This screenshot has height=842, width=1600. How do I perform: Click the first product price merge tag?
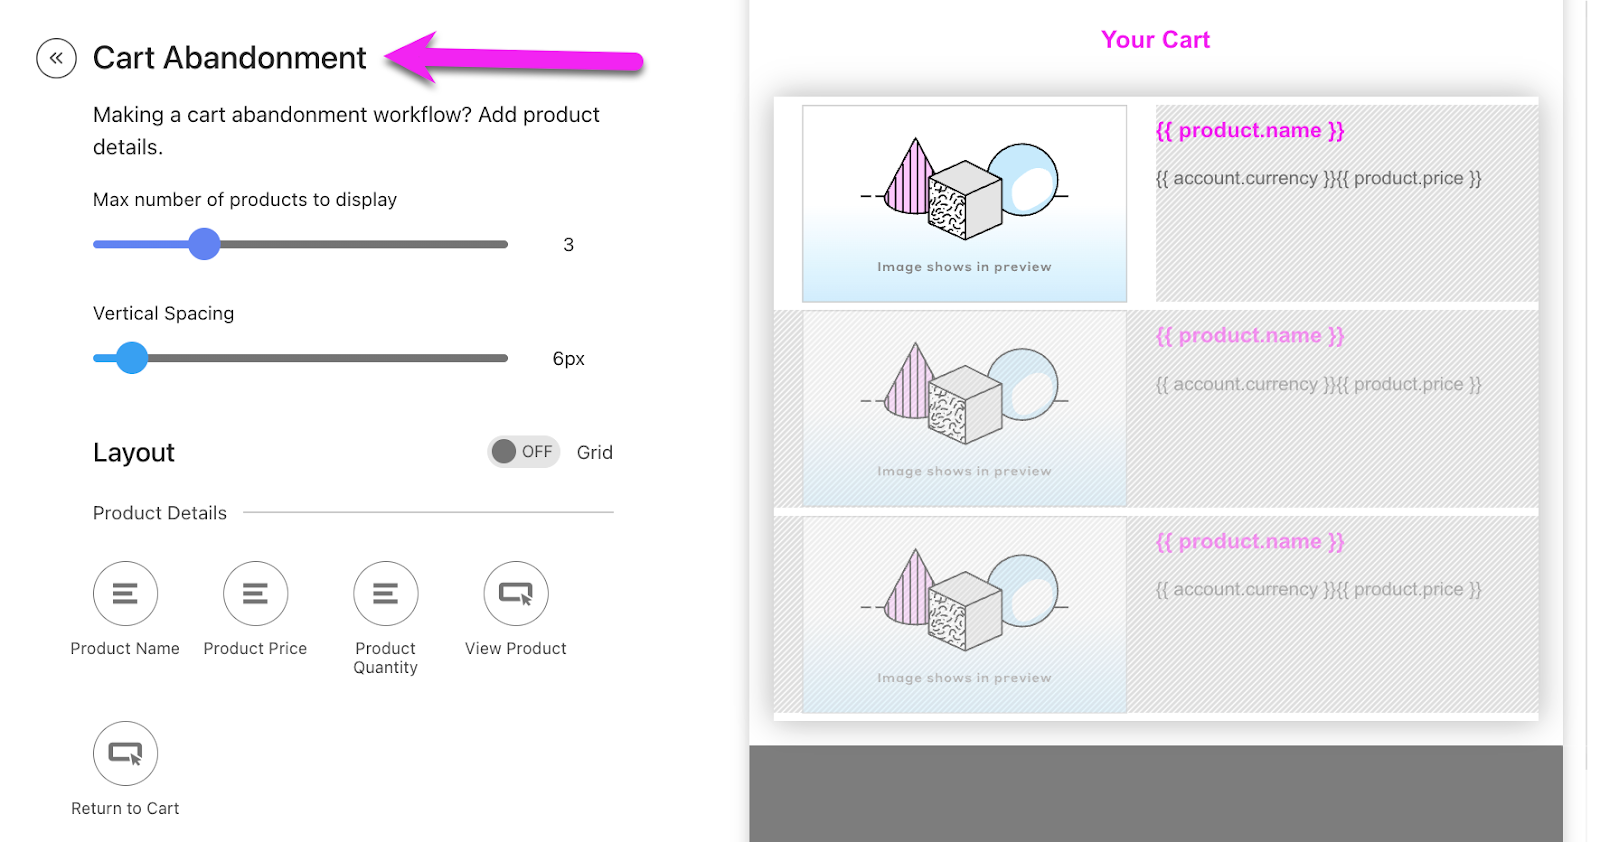click(1318, 178)
